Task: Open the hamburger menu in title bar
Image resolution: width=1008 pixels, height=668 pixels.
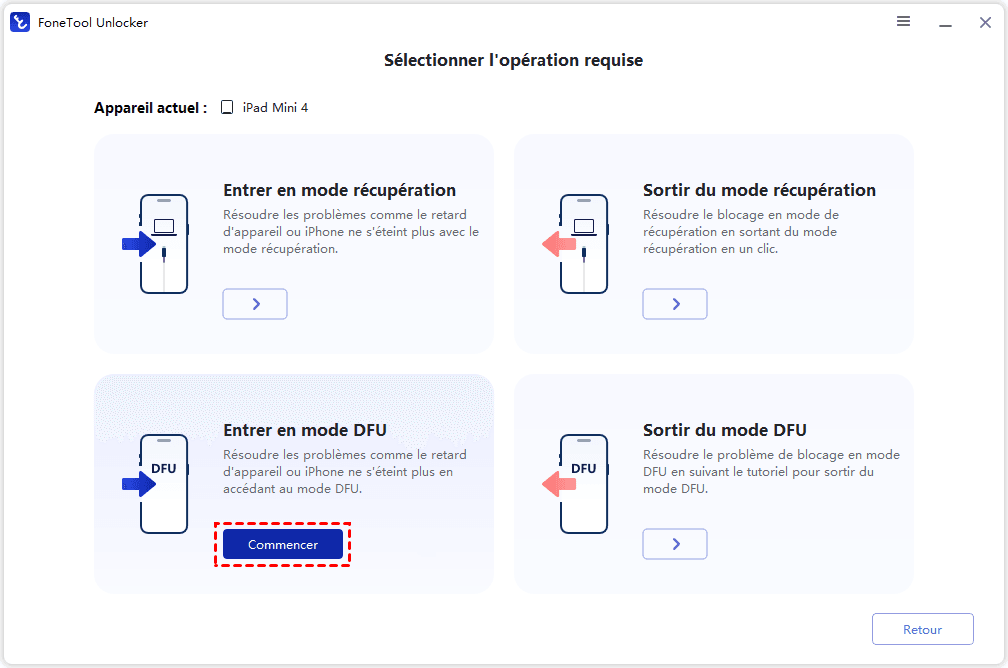Action: click(903, 22)
